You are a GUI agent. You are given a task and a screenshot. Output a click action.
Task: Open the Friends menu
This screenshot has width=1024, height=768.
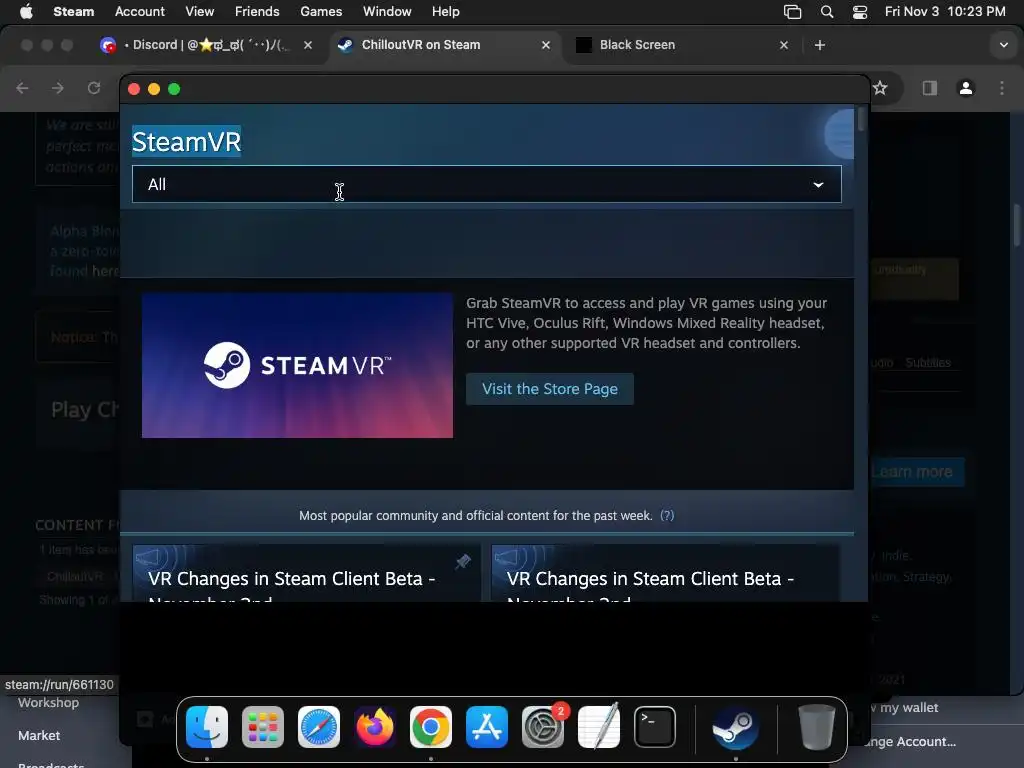[x=257, y=11]
